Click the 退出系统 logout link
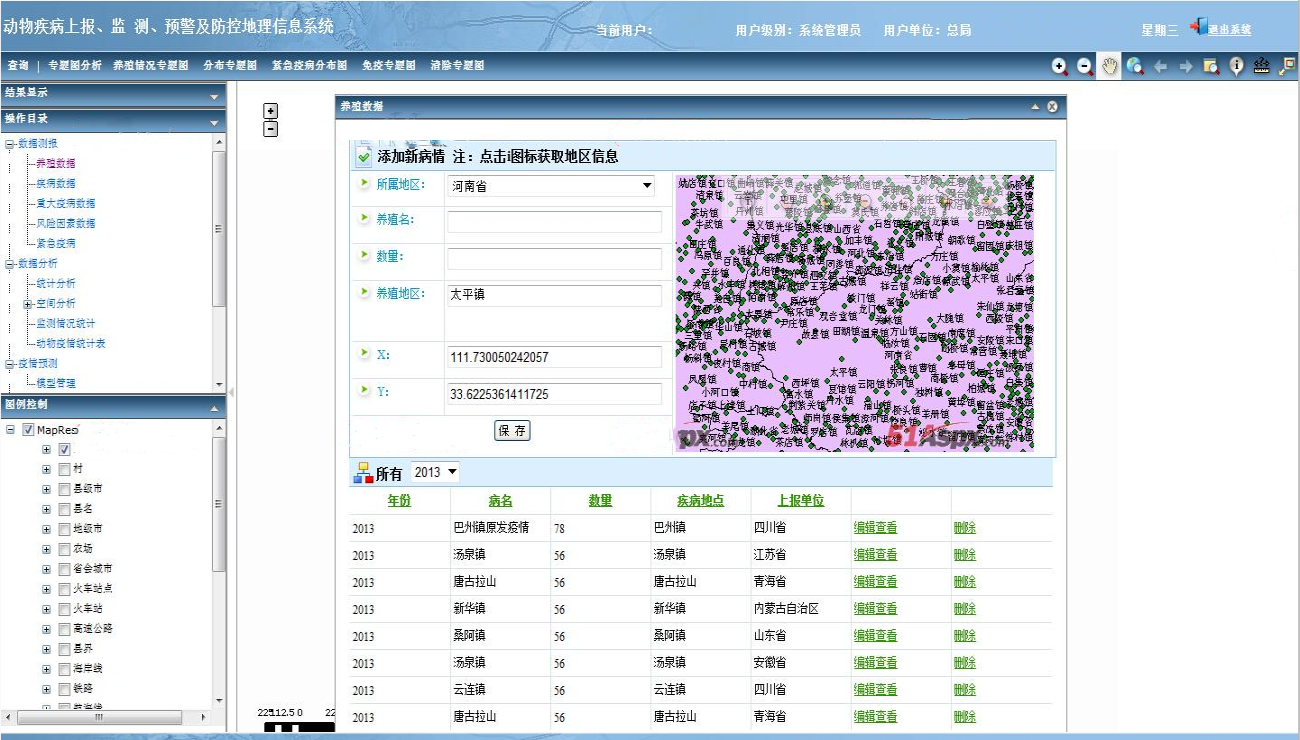1300x740 pixels. 1229,30
